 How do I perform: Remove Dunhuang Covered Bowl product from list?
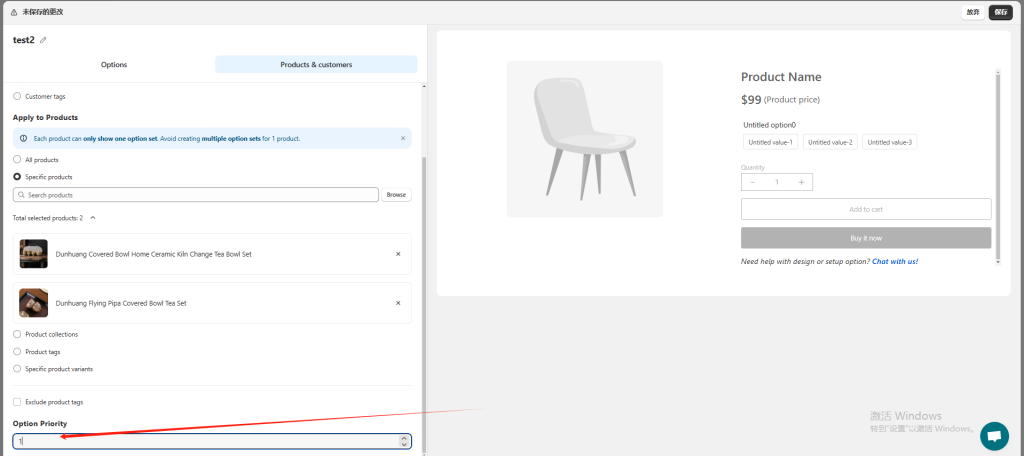point(398,254)
